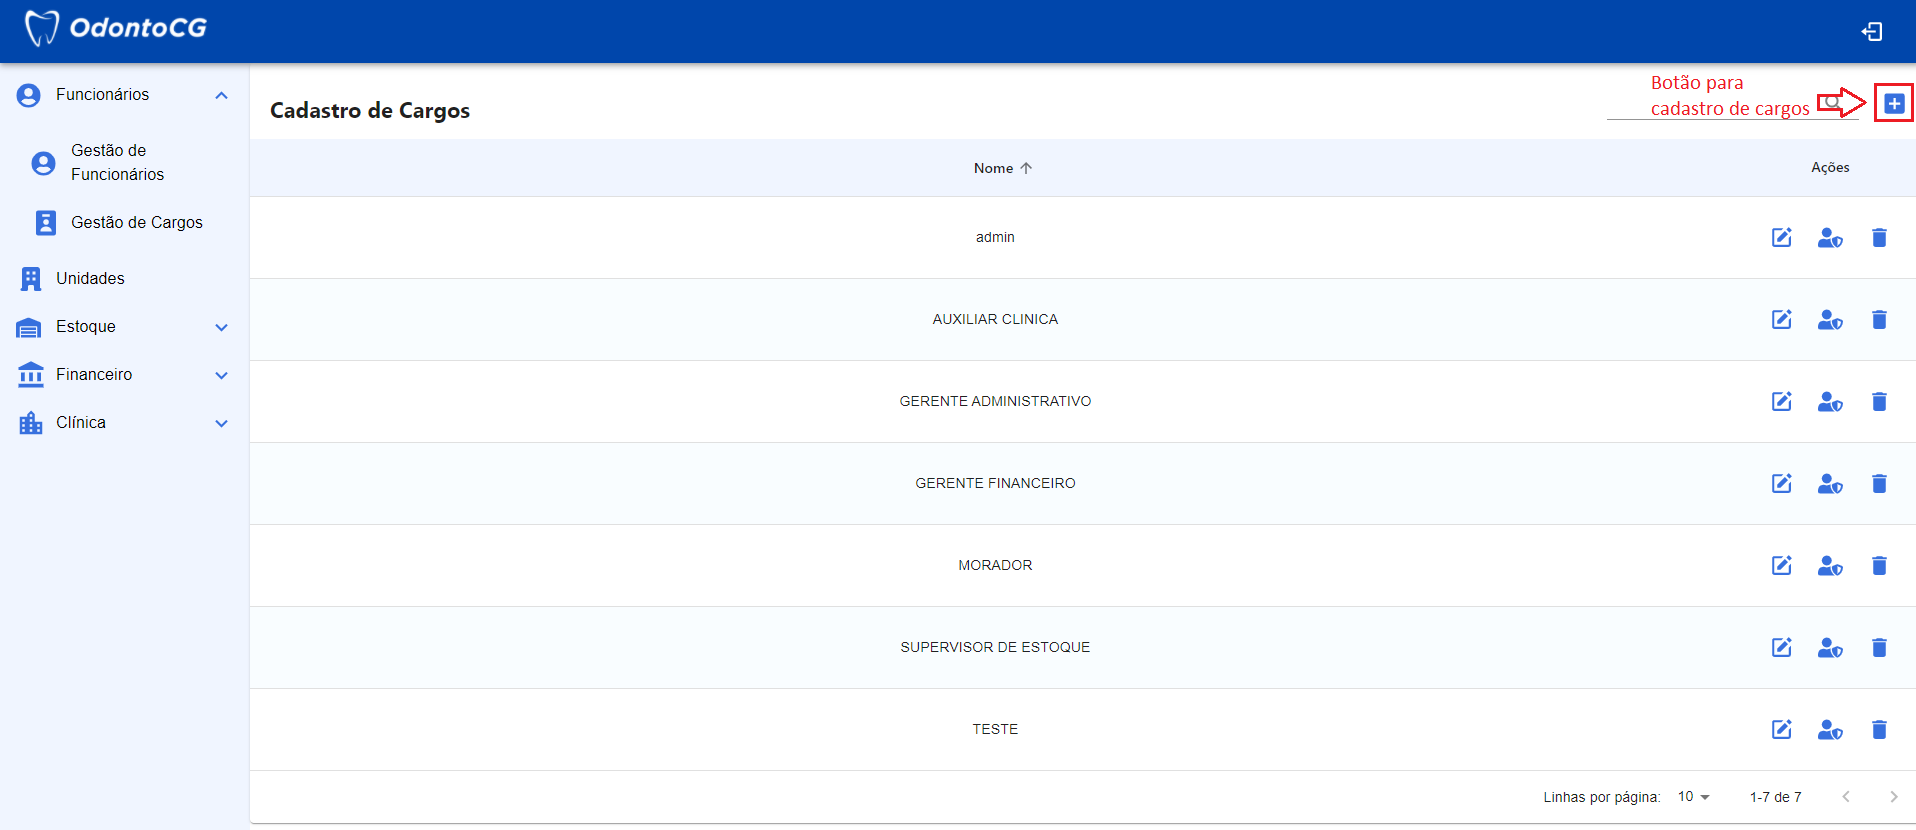The height and width of the screenshot is (830, 1916).
Task: Delete the TESTE cargo row
Action: [x=1878, y=729]
